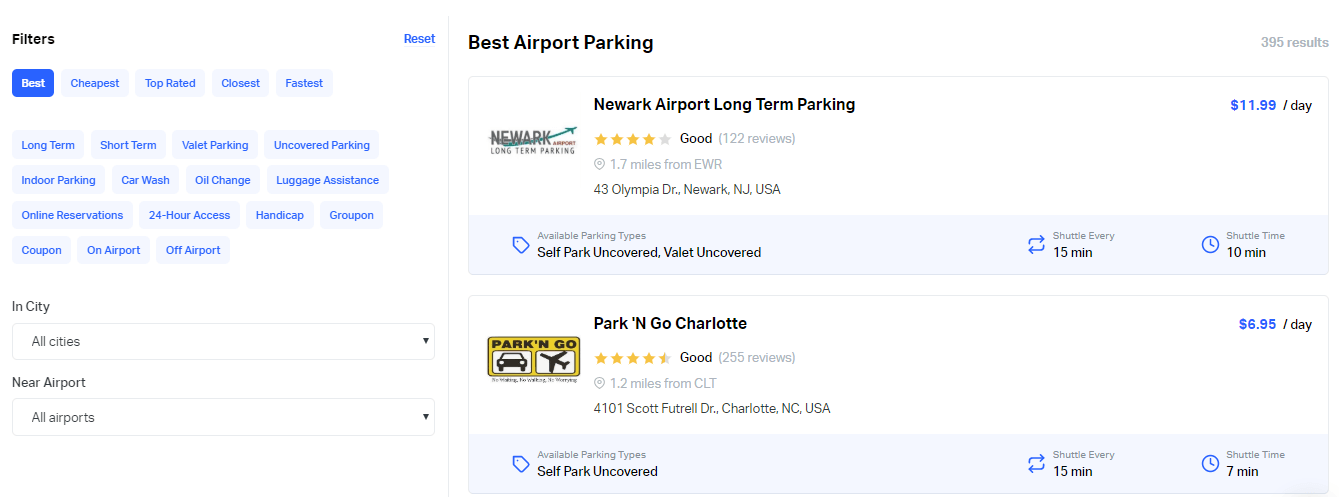Click the parking types tag icon in Newark listing
Viewport: 1339px width, 497px height.
click(520, 245)
